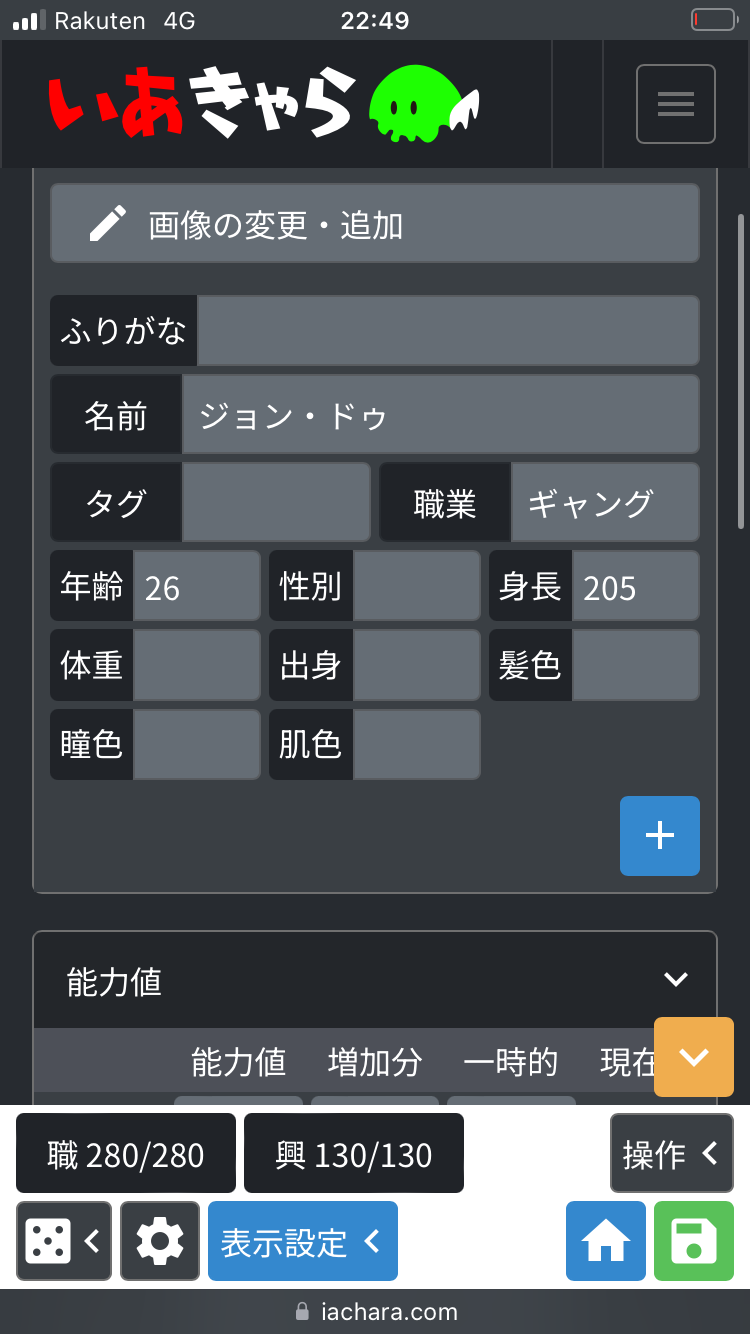Click the 職業 field showing ギャング

(604, 503)
